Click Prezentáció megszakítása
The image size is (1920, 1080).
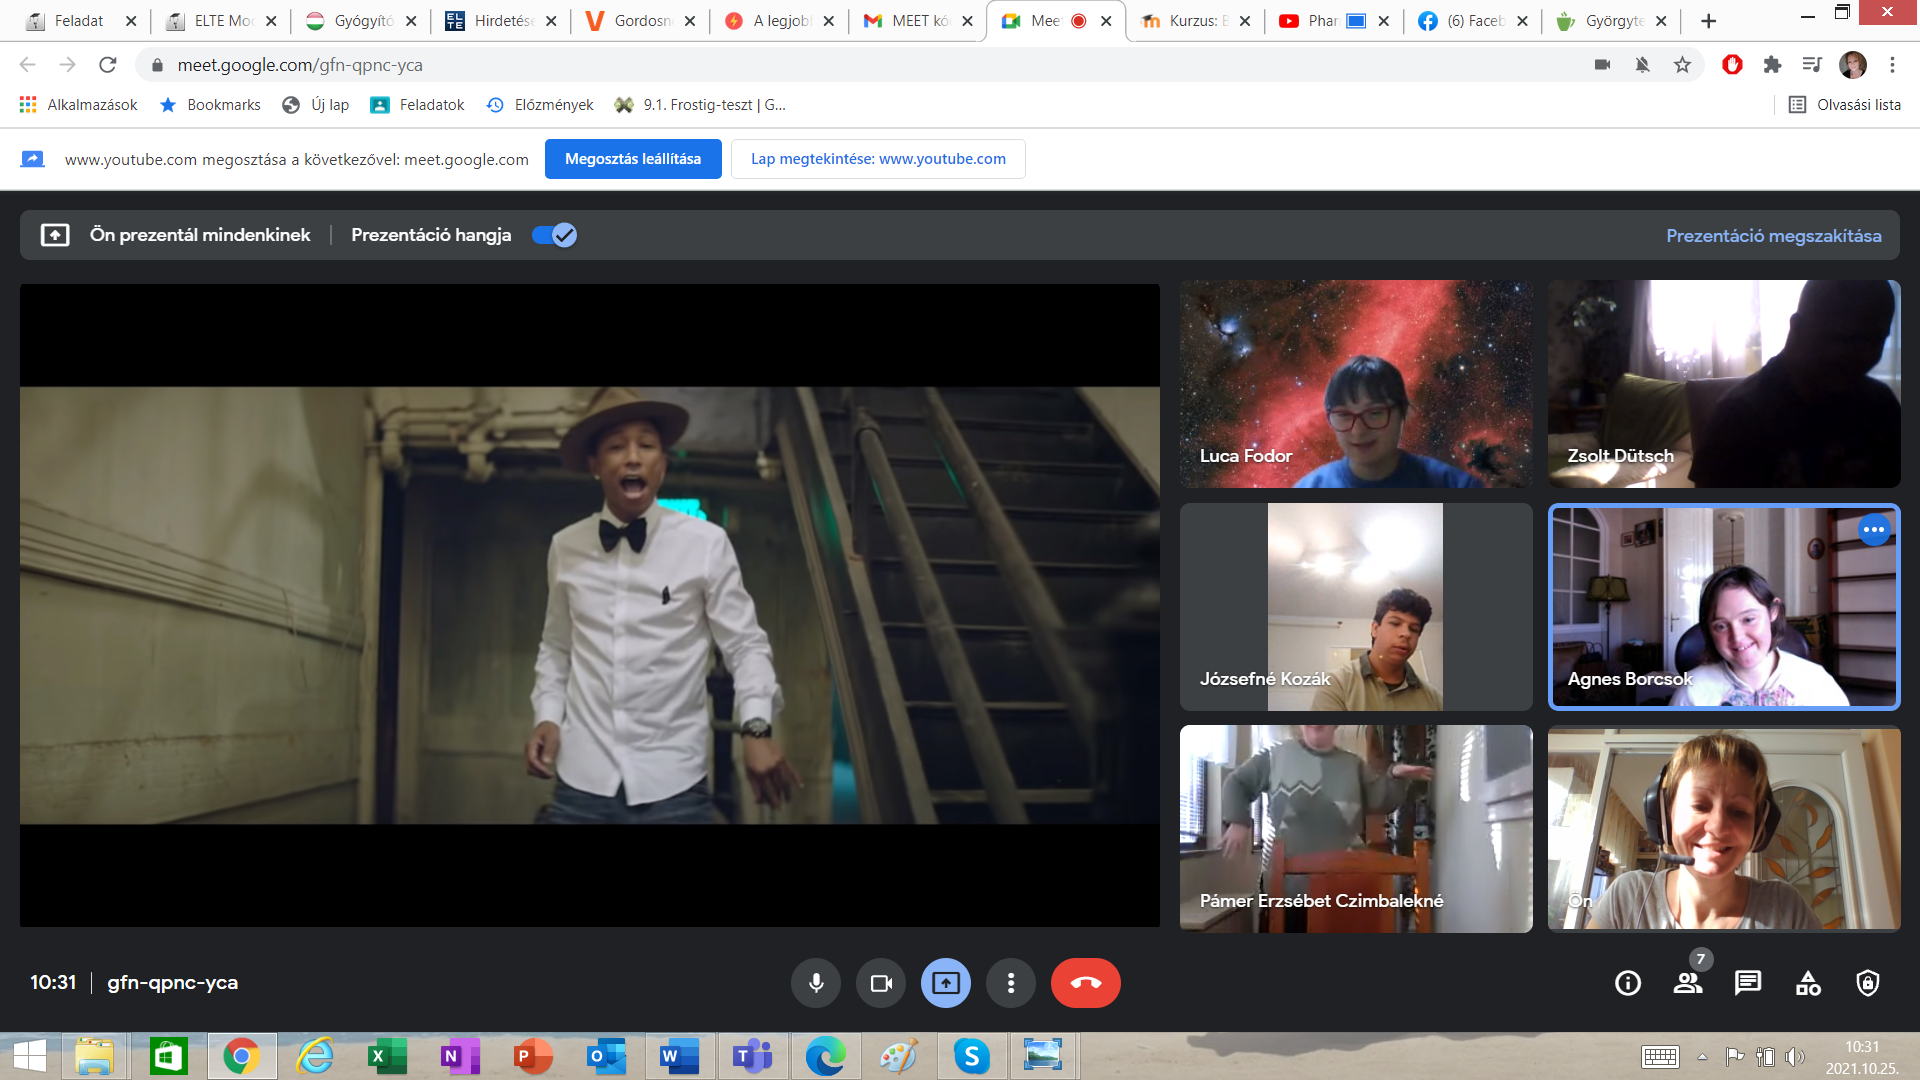[1773, 235]
